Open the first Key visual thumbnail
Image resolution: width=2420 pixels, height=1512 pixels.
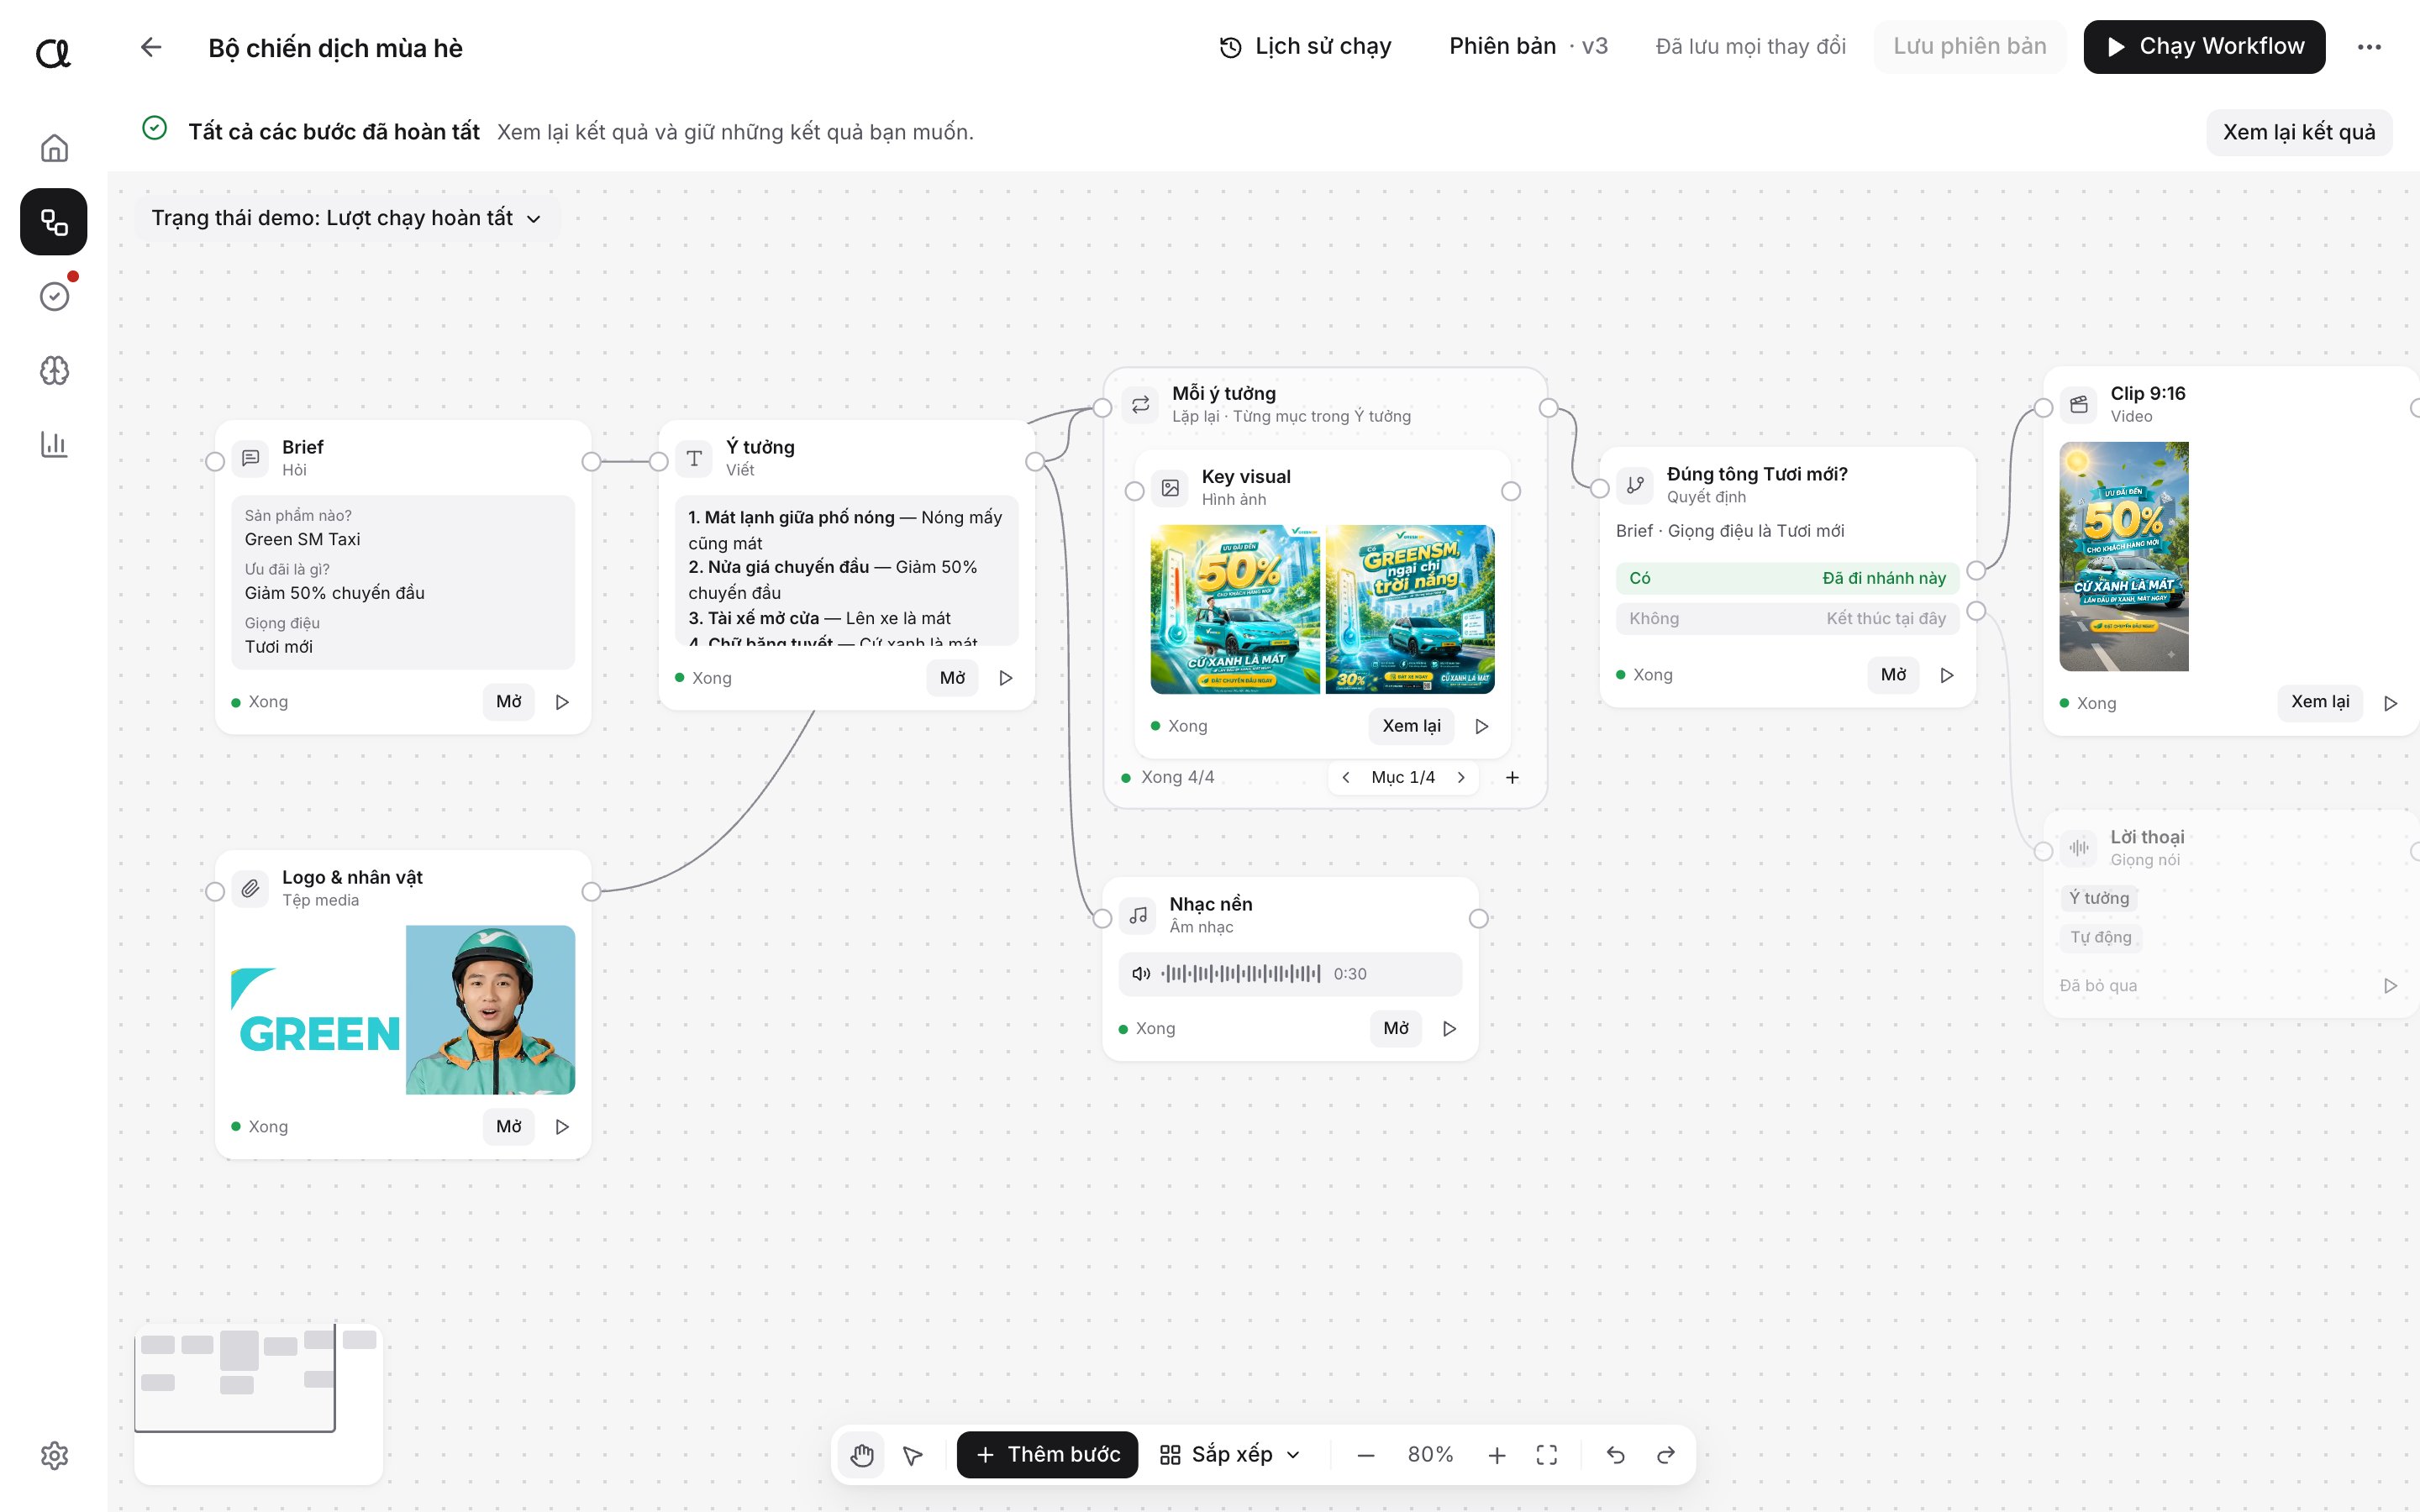click(1235, 609)
